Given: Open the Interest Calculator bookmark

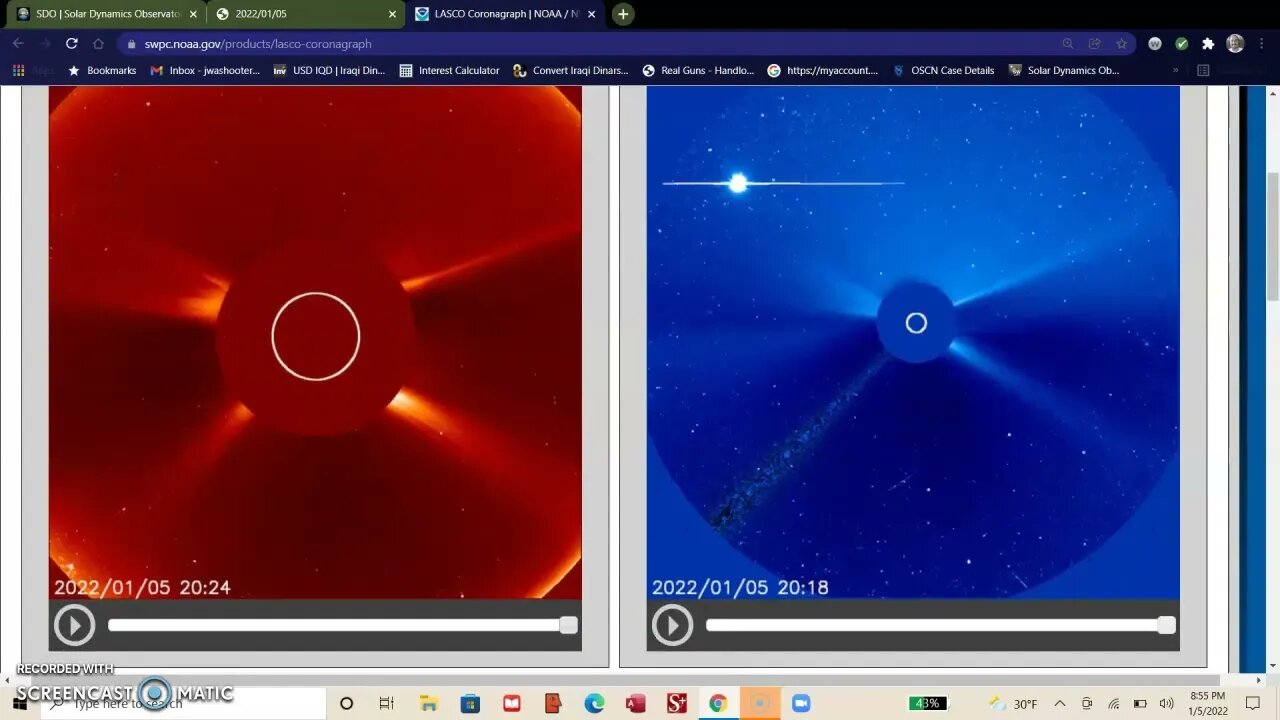Looking at the screenshot, I should [x=449, y=71].
